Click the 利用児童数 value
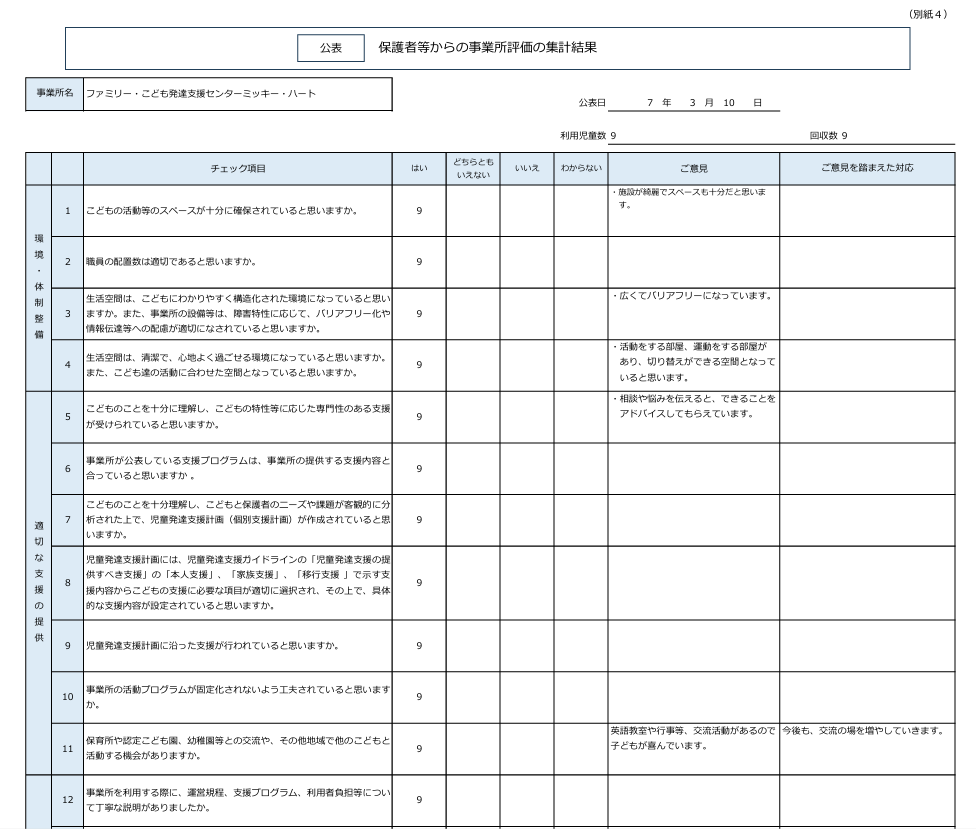 (613, 136)
